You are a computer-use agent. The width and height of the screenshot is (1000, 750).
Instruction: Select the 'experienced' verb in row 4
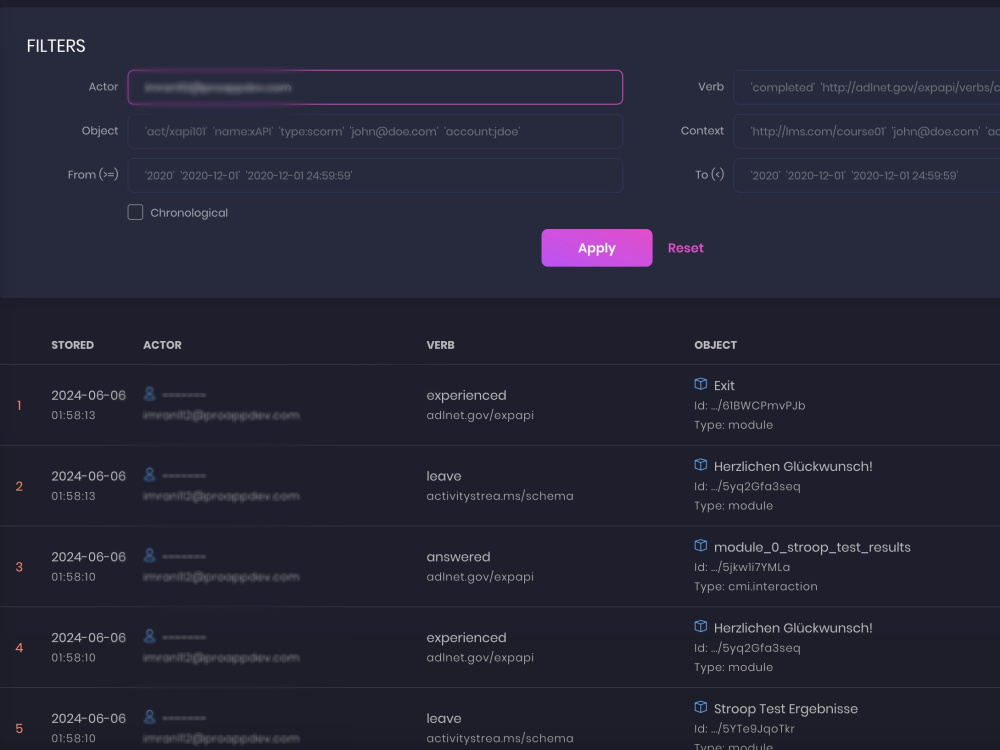pos(466,638)
